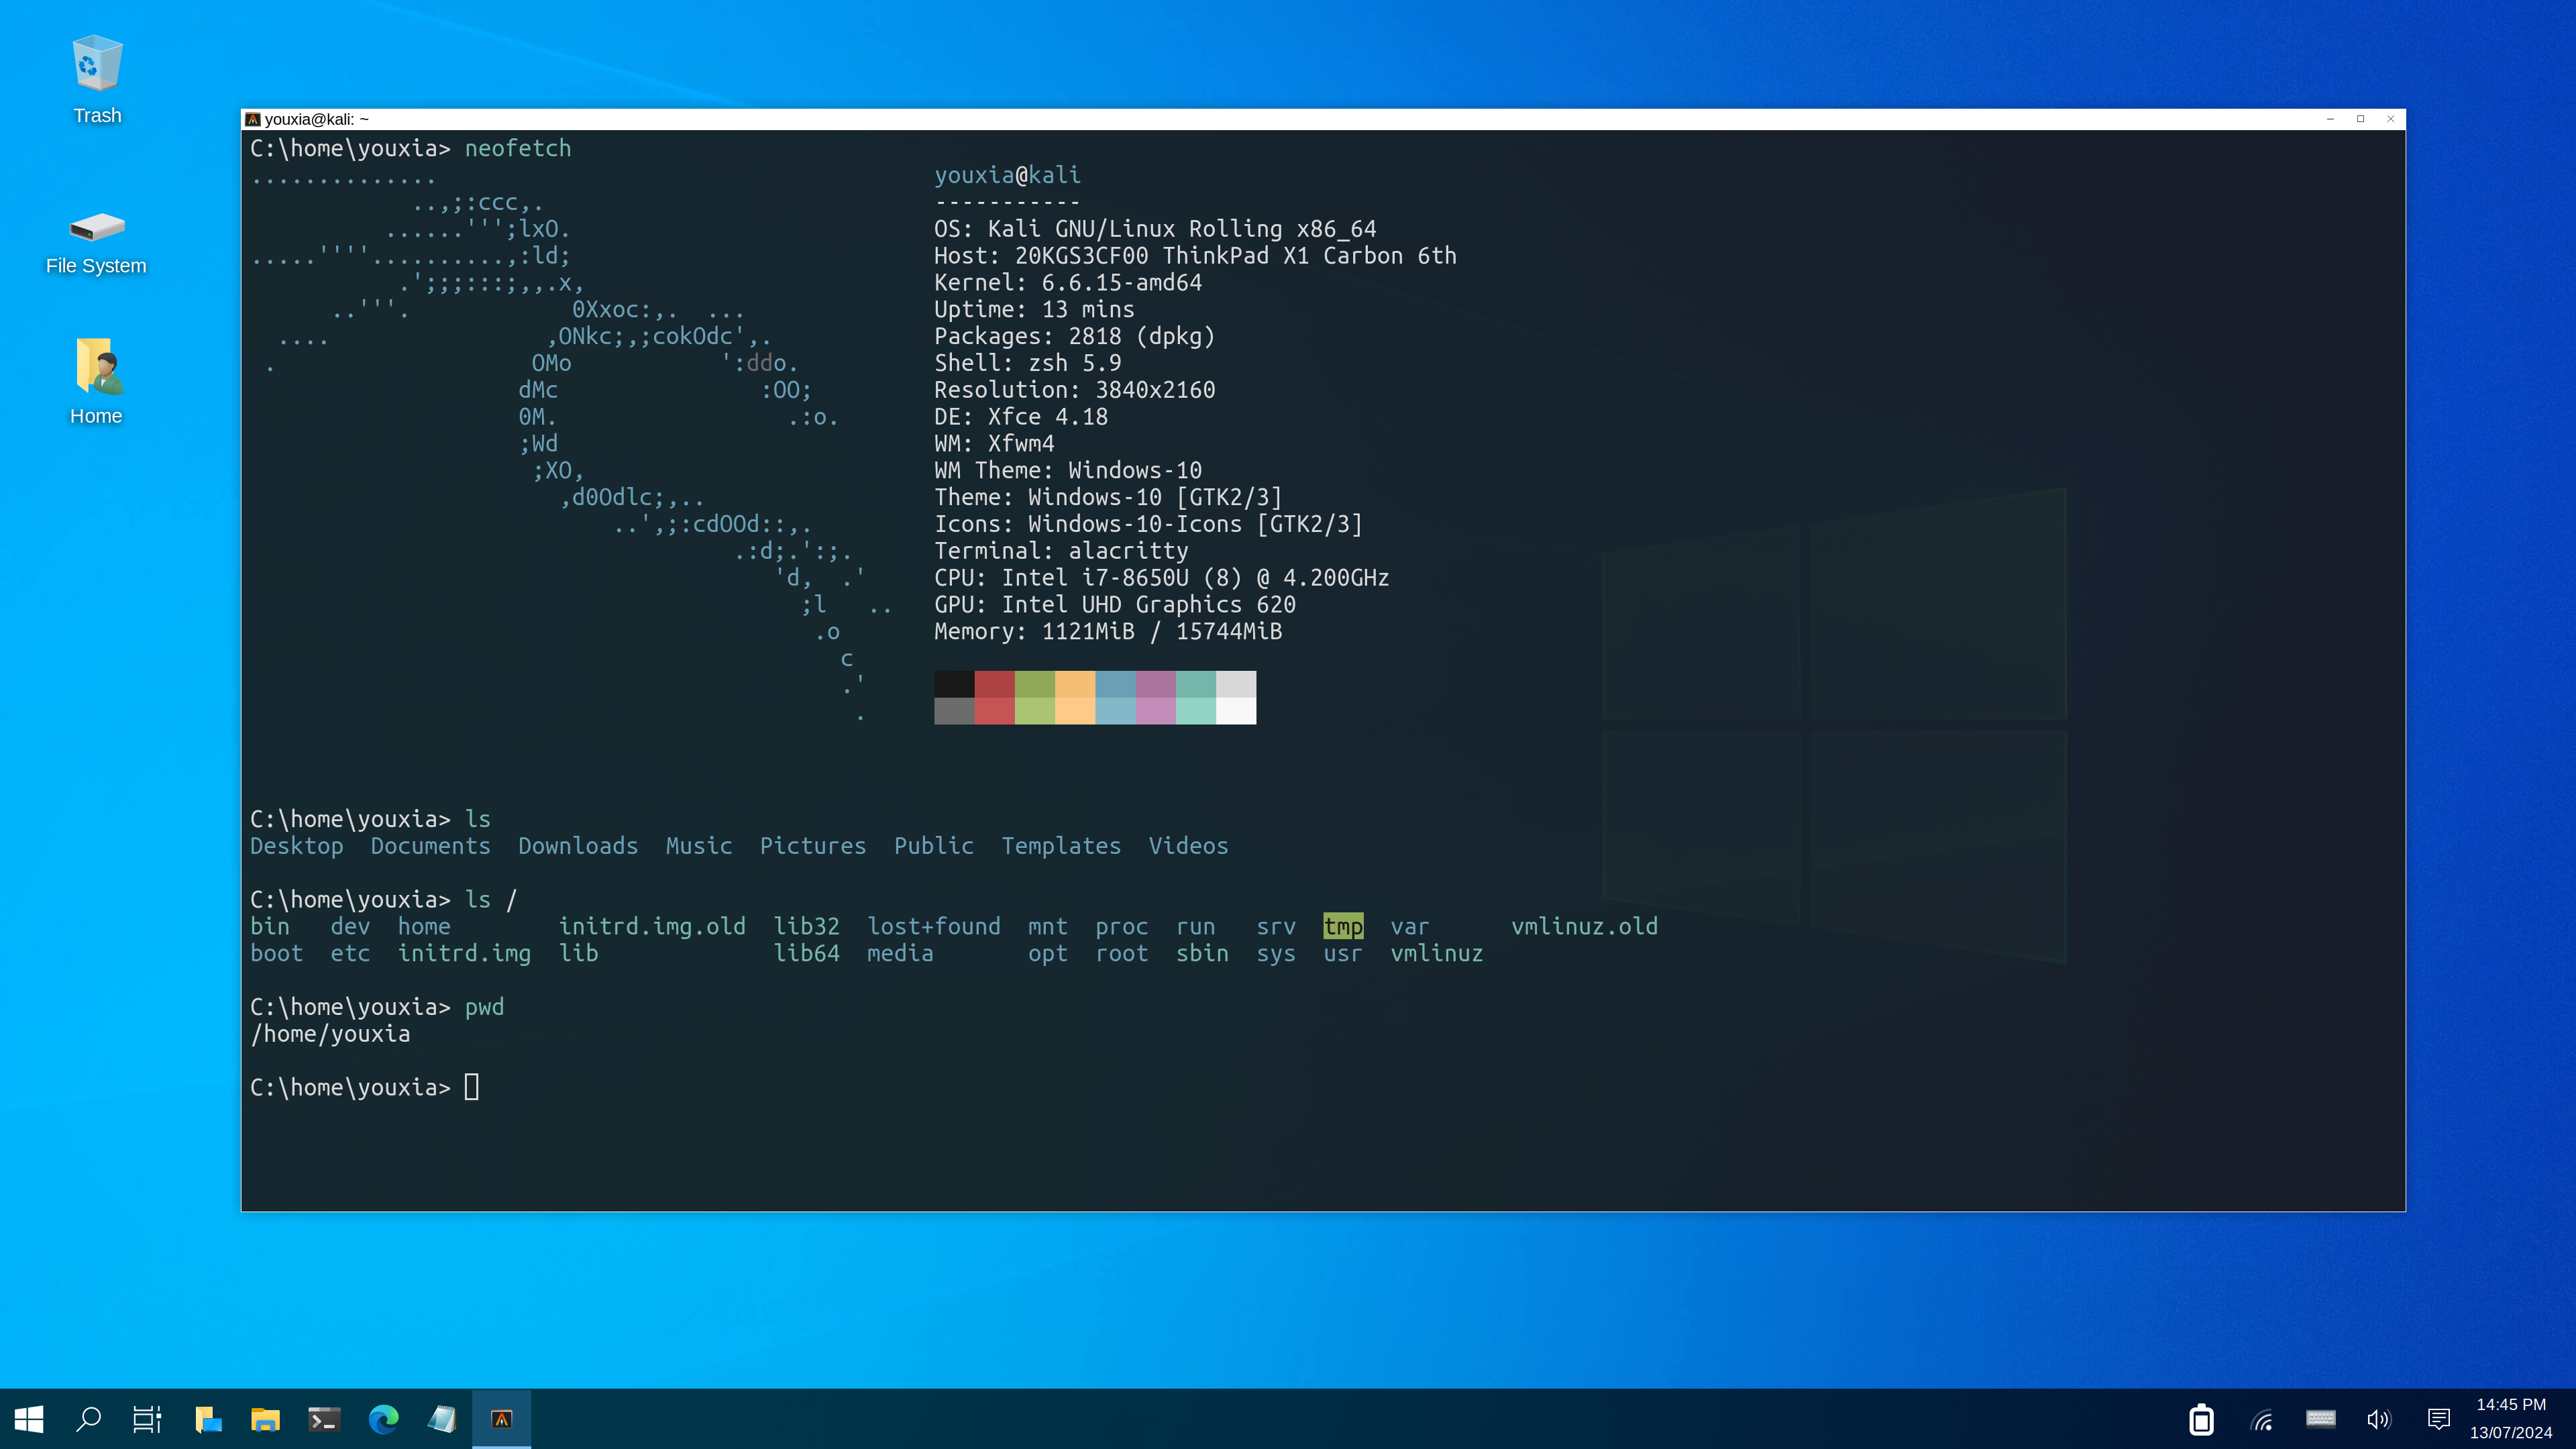The image size is (2576, 1449).
Task: Click the highlighted 'tmp' directory entry
Action: pos(1343,927)
